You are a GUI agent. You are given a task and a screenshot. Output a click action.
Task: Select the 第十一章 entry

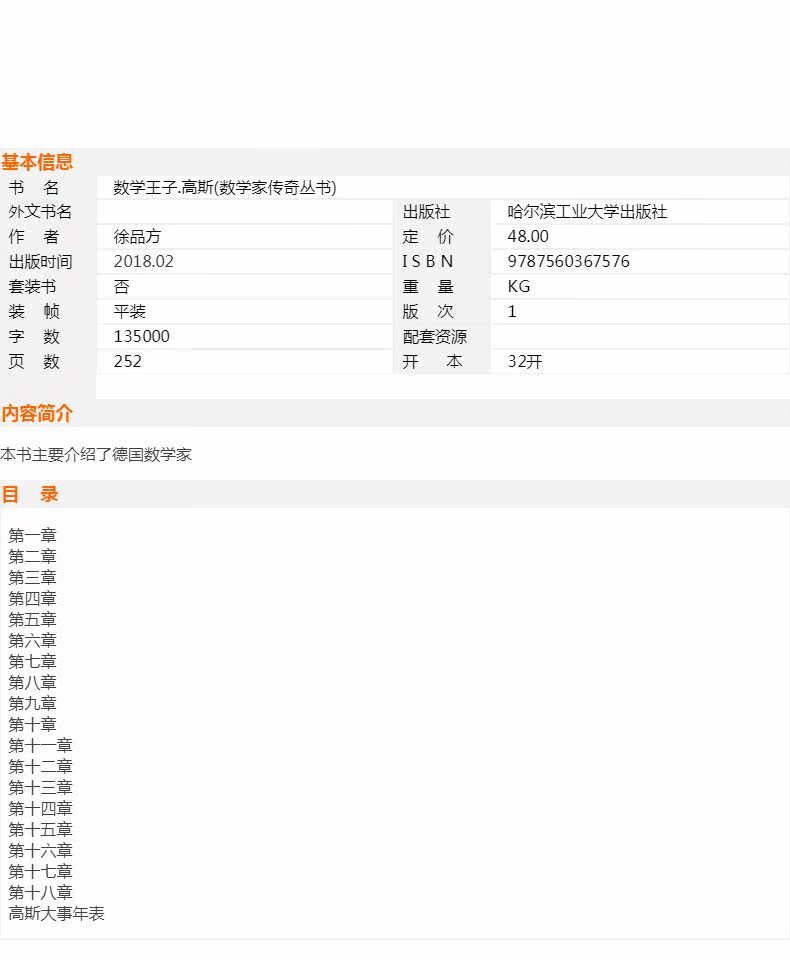point(40,745)
